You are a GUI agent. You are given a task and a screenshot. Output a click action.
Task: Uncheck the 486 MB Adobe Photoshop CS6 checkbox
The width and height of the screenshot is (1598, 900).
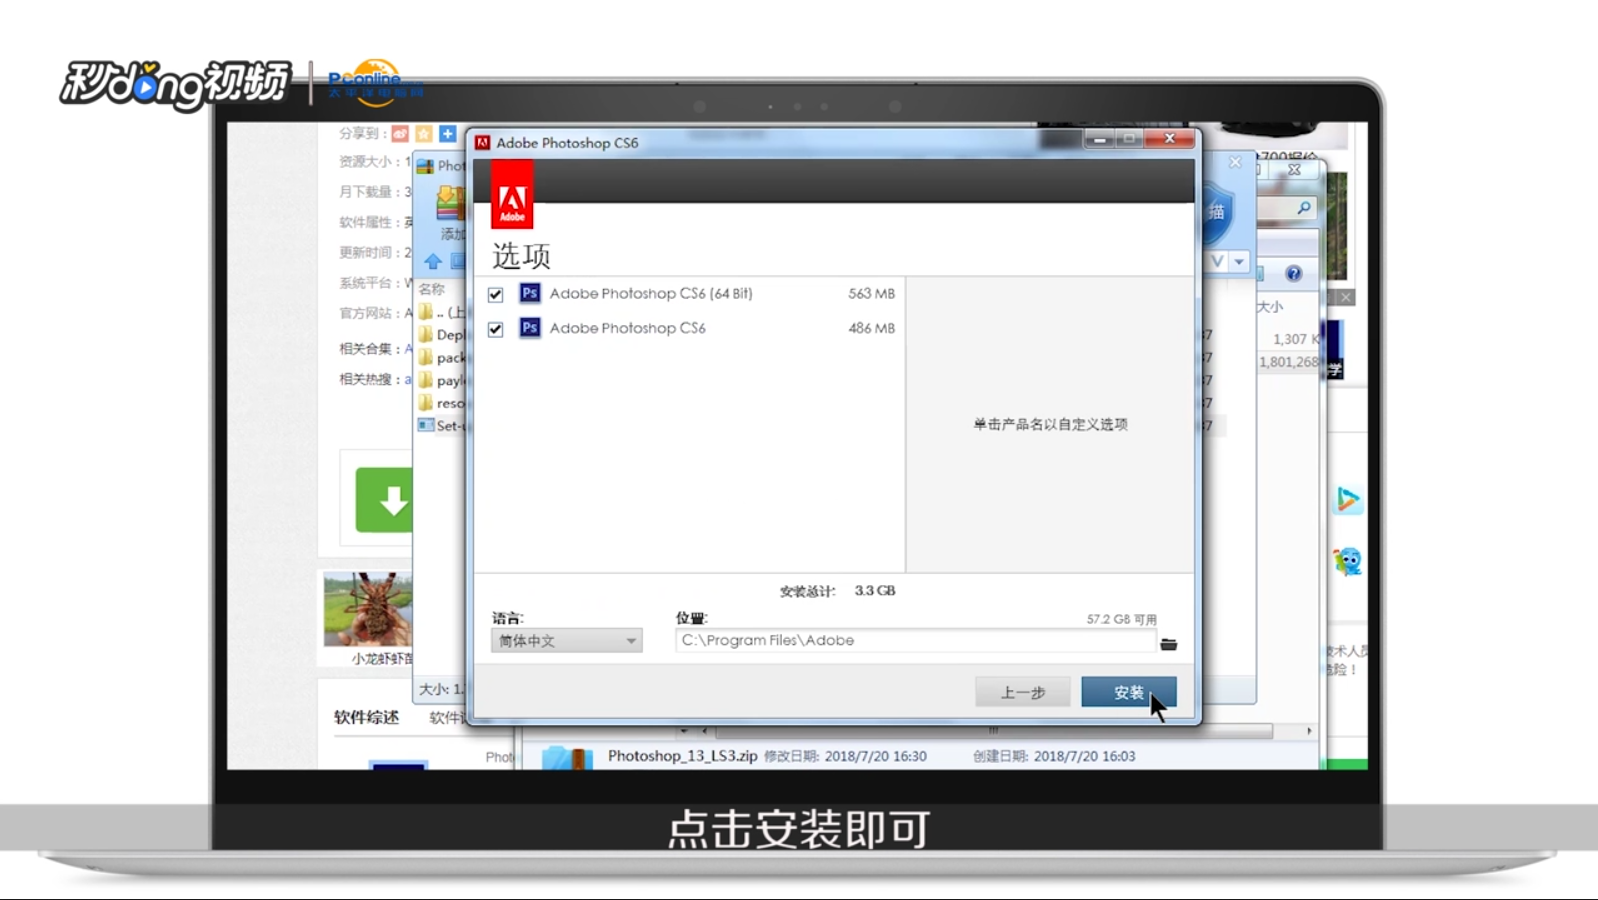[495, 329]
